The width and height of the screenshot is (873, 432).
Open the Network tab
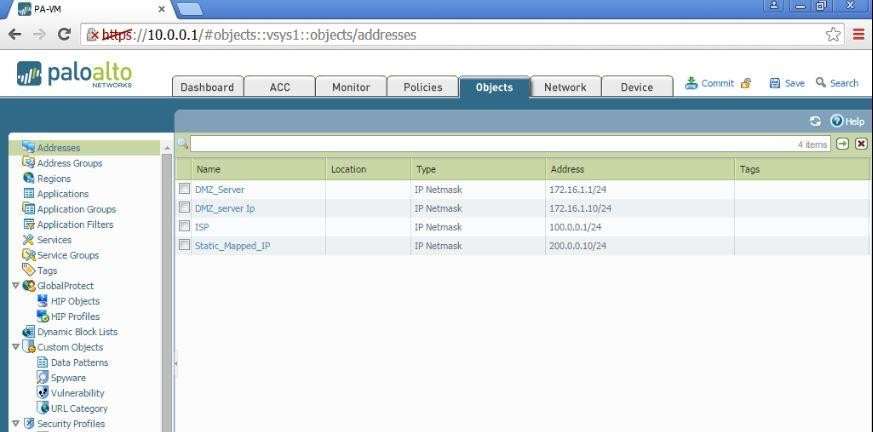click(564, 87)
